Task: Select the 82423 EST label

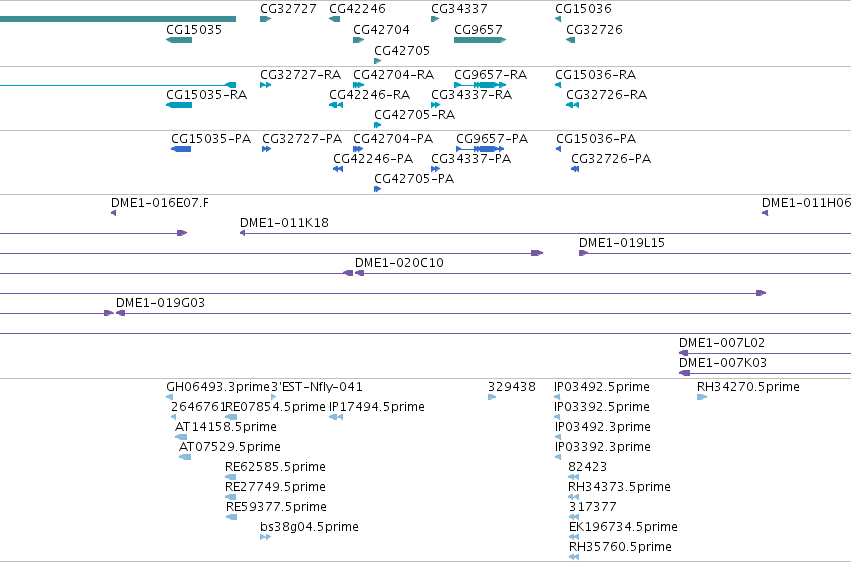Action: click(587, 468)
